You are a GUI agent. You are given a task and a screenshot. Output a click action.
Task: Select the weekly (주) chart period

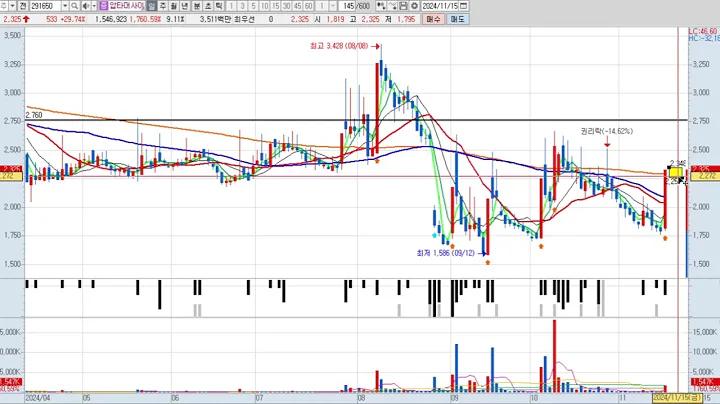point(163,6)
